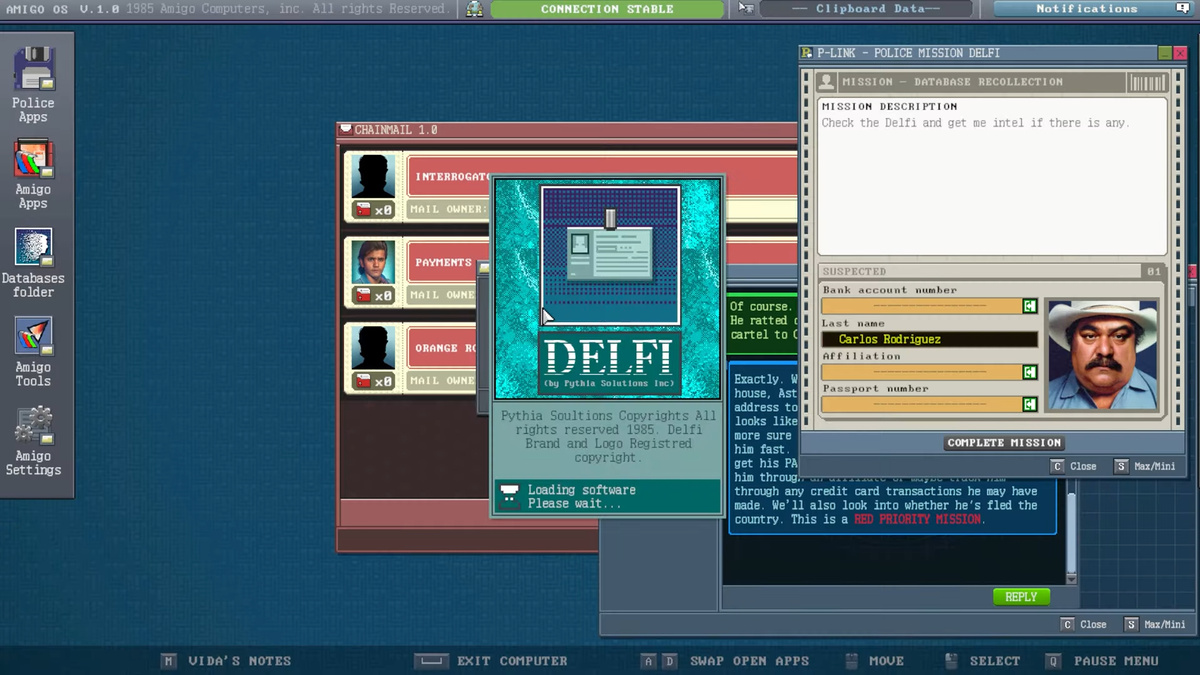Open the Amigo Apps desktop icon

[33, 158]
